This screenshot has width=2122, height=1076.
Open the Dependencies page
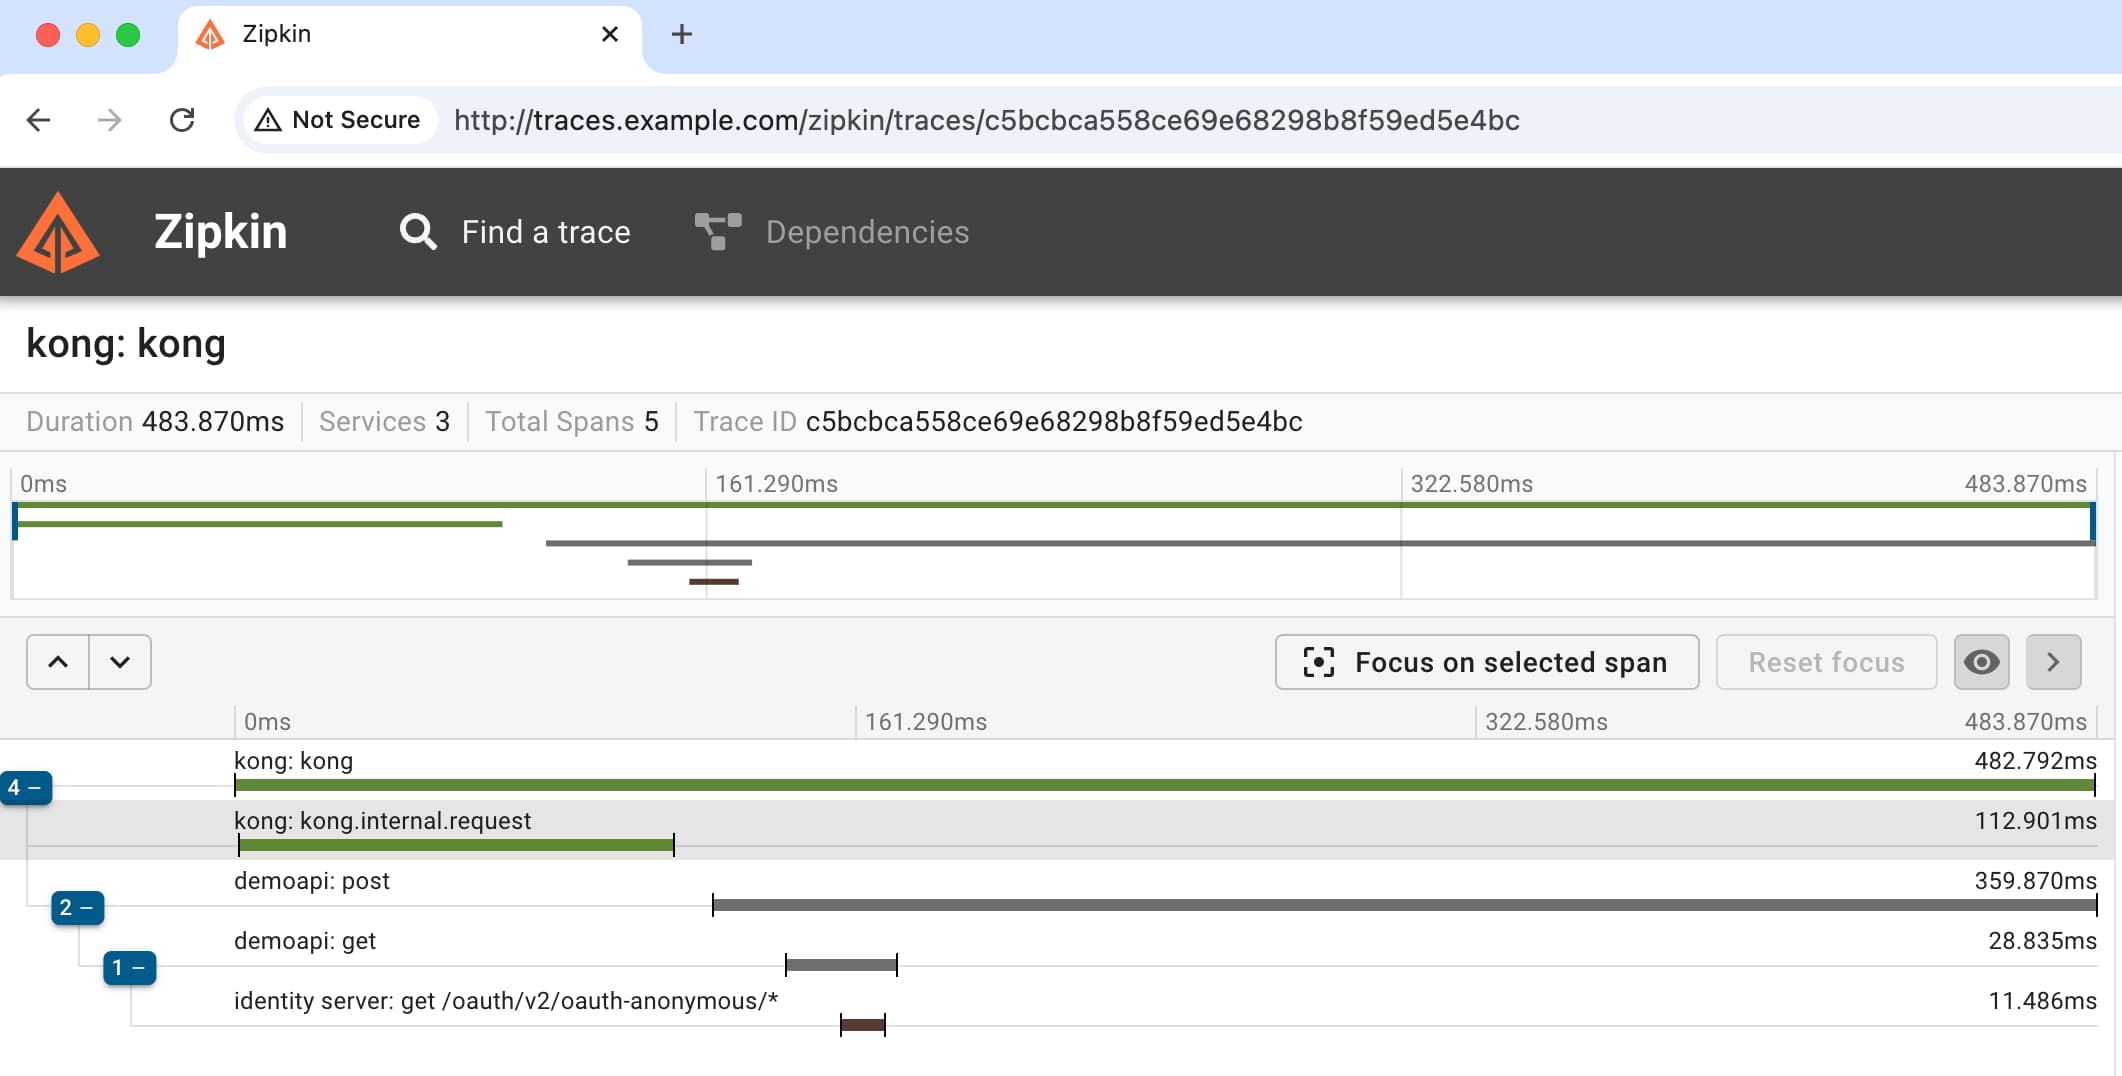[x=866, y=232]
